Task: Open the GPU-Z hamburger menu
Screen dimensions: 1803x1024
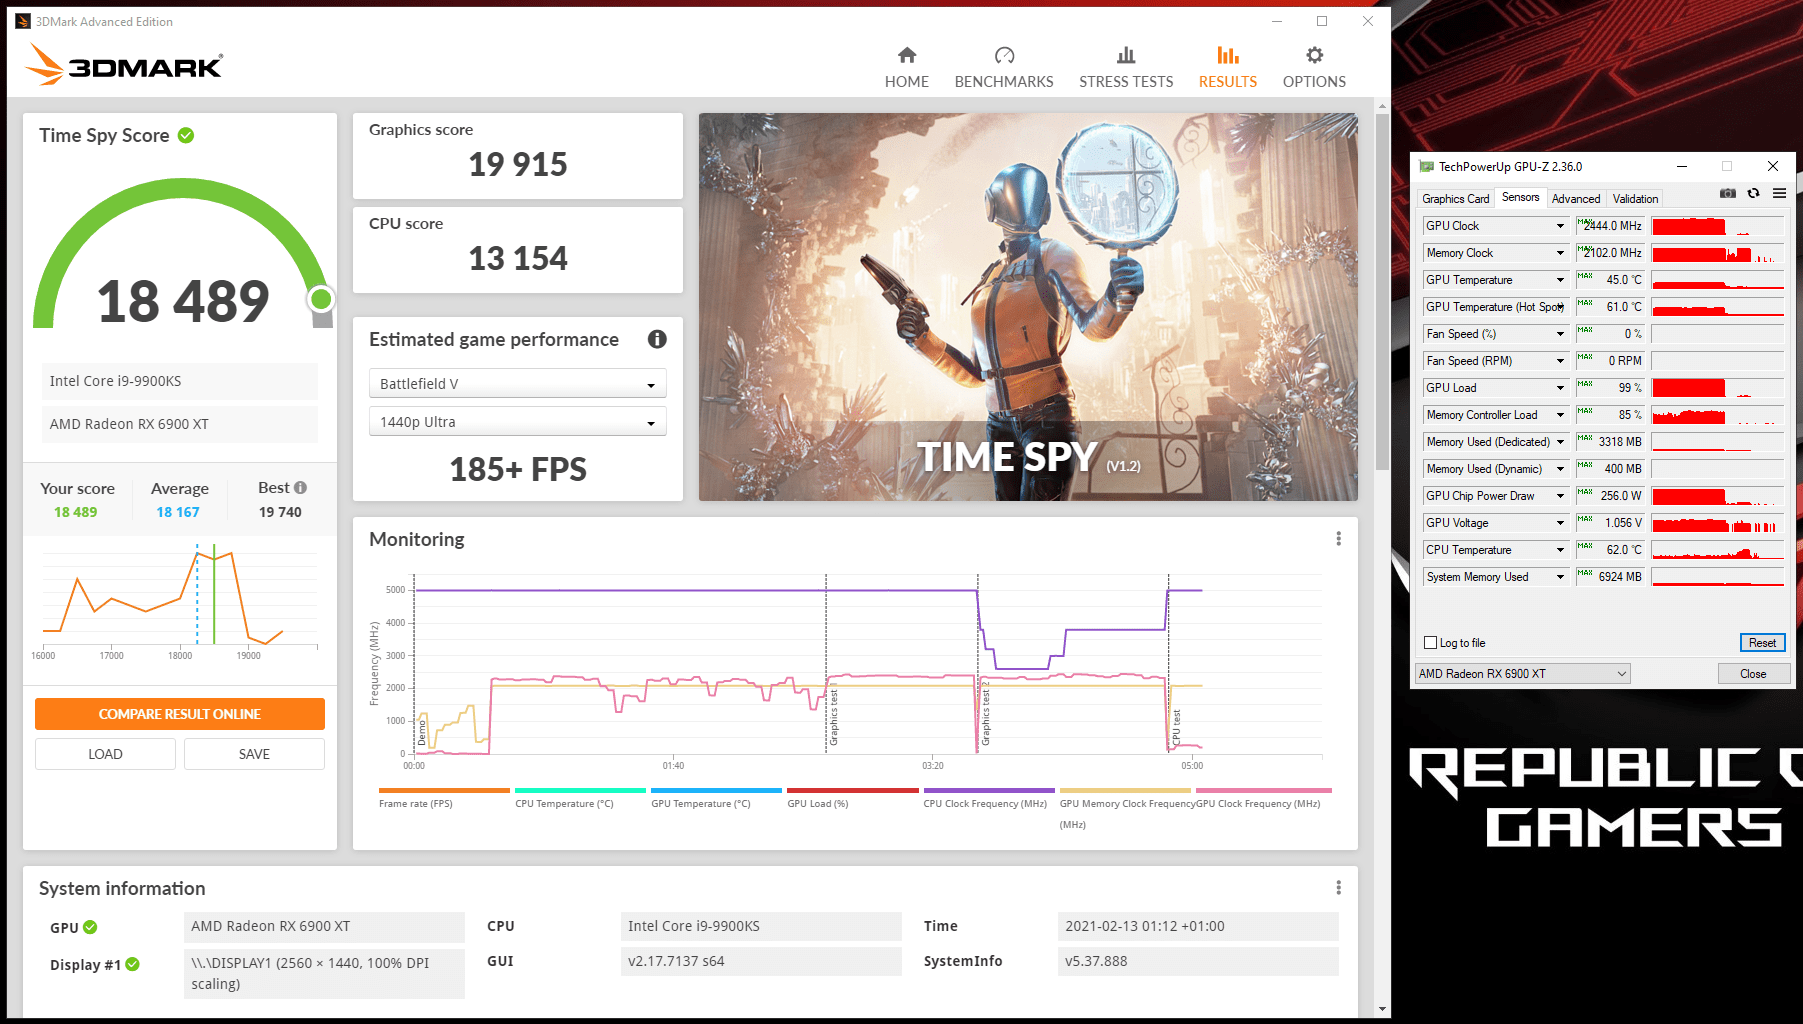Action: click(x=1779, y=193)
